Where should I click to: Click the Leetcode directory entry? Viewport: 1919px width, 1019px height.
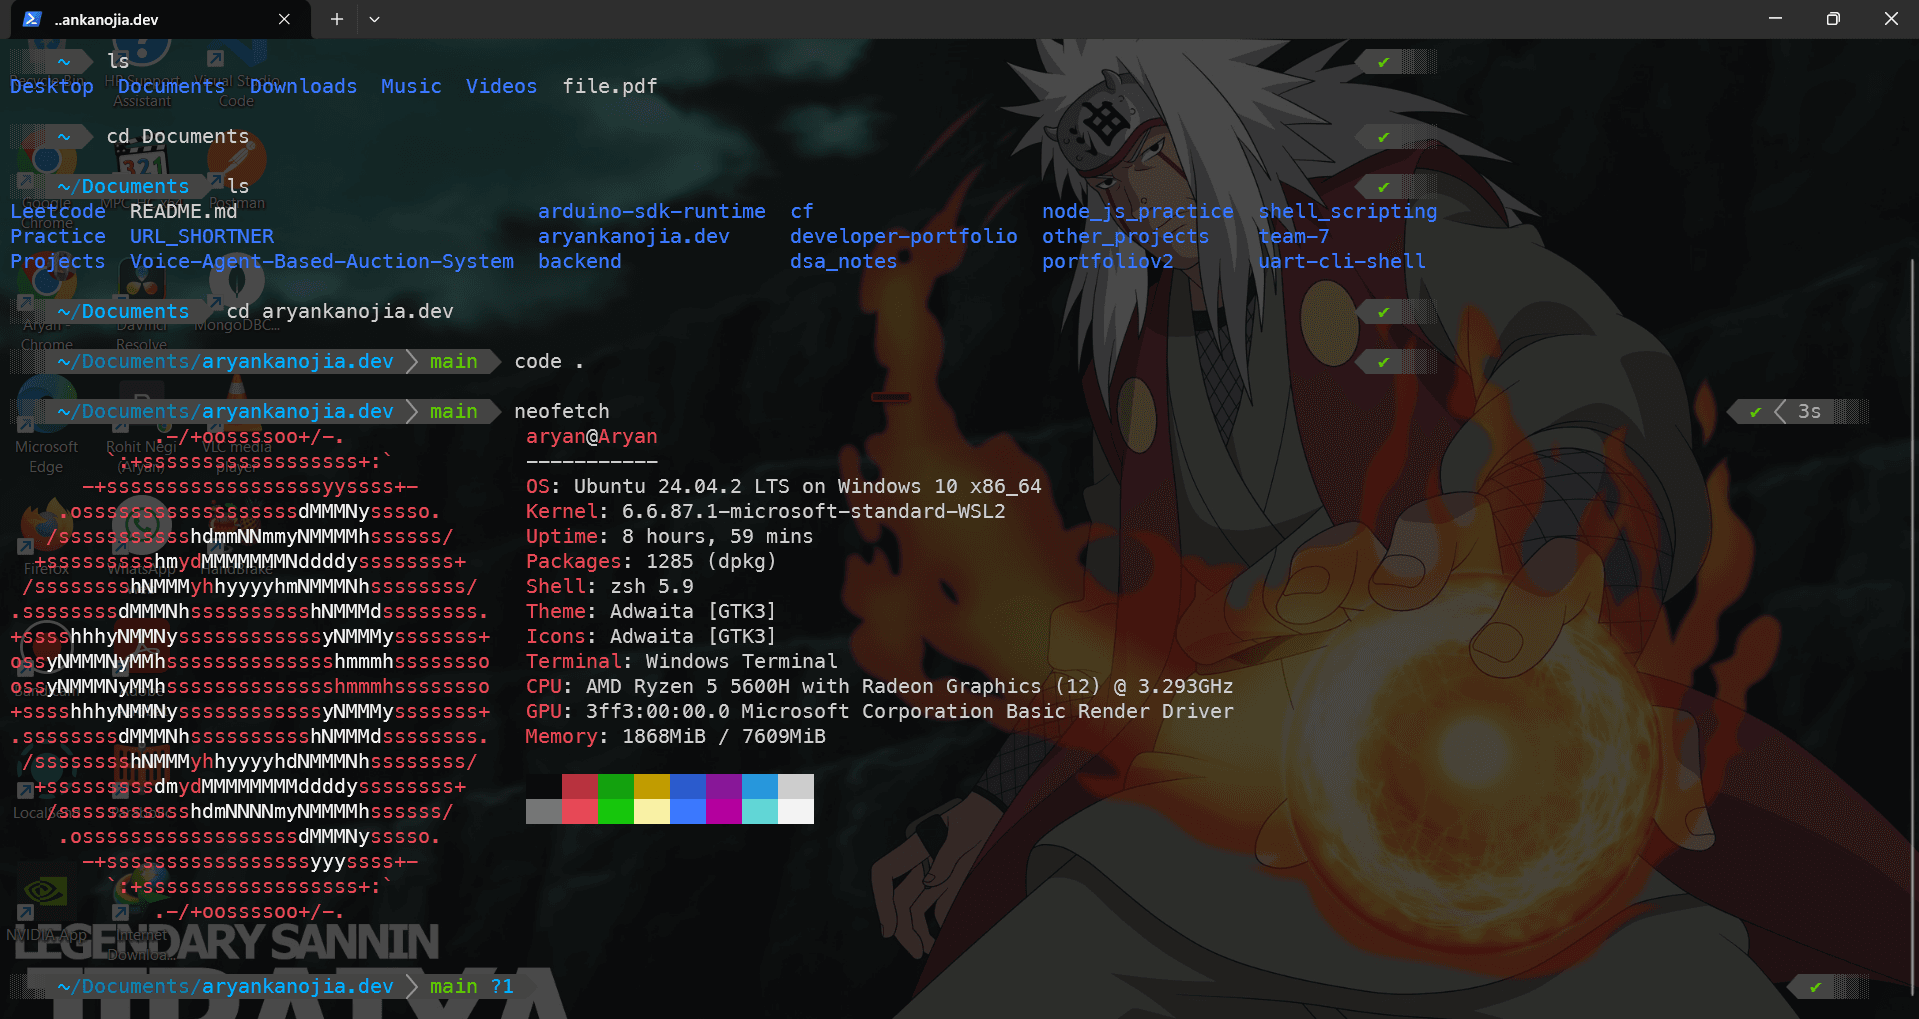(x=58, y=211)
